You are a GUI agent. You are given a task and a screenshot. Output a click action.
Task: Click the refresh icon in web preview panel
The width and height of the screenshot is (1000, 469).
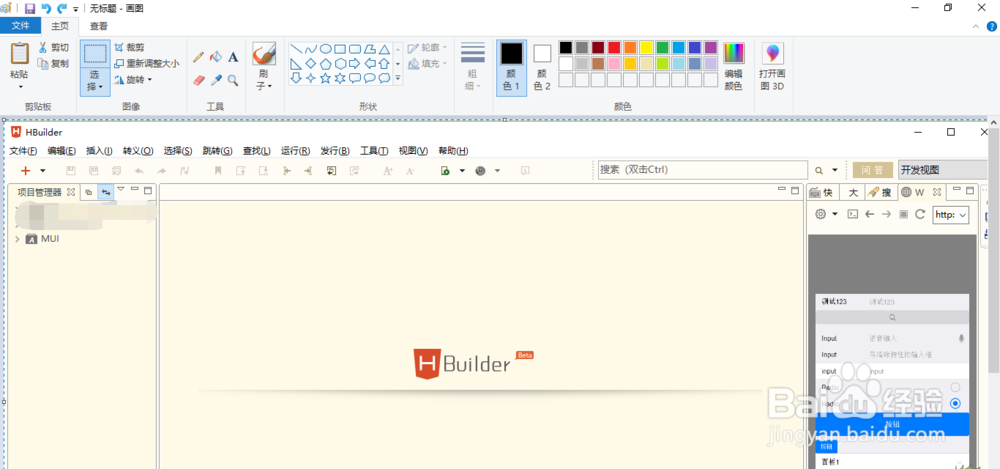920,214
